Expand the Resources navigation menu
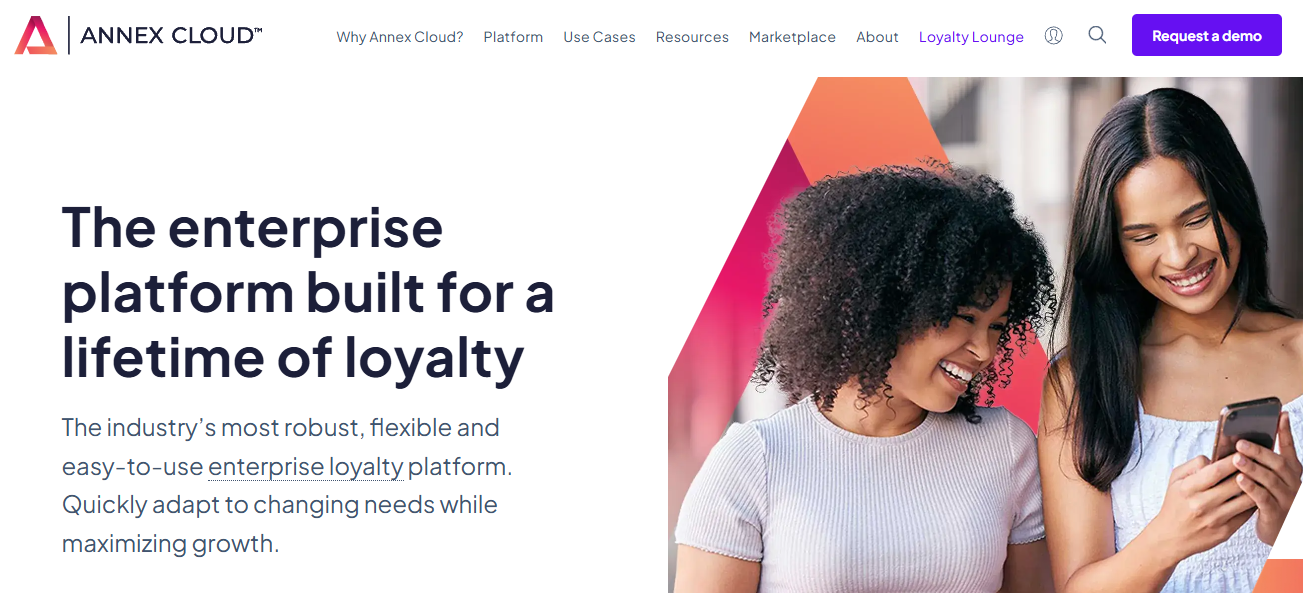The width and height of the screenshot is (1303, 593). (x=692, y=37)
